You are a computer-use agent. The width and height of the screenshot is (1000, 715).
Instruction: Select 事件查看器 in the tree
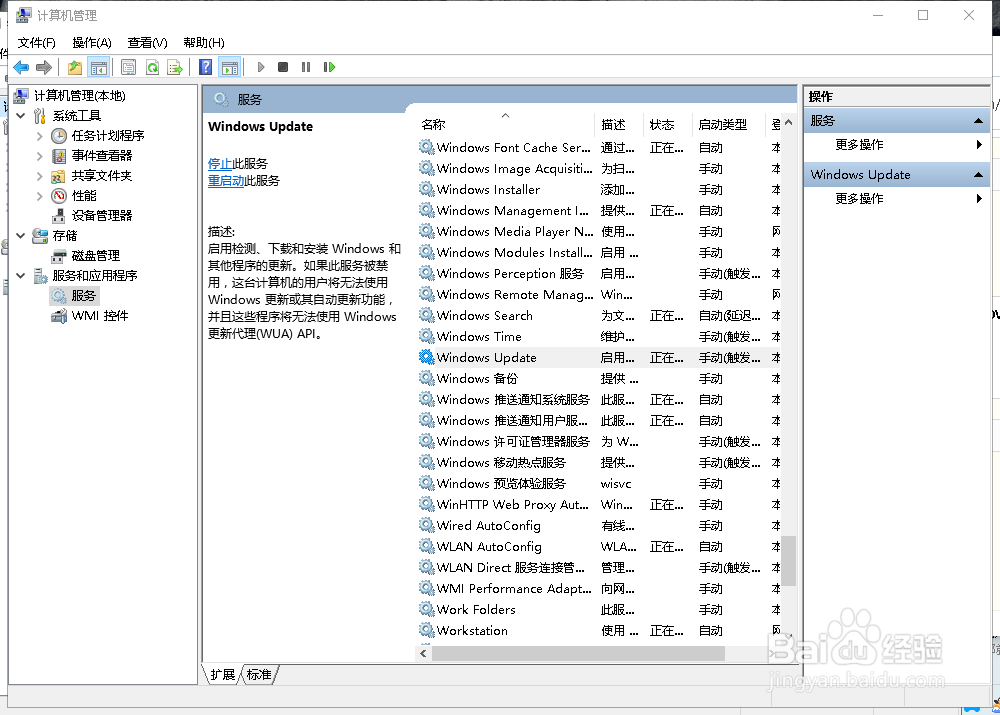point(102,156)
